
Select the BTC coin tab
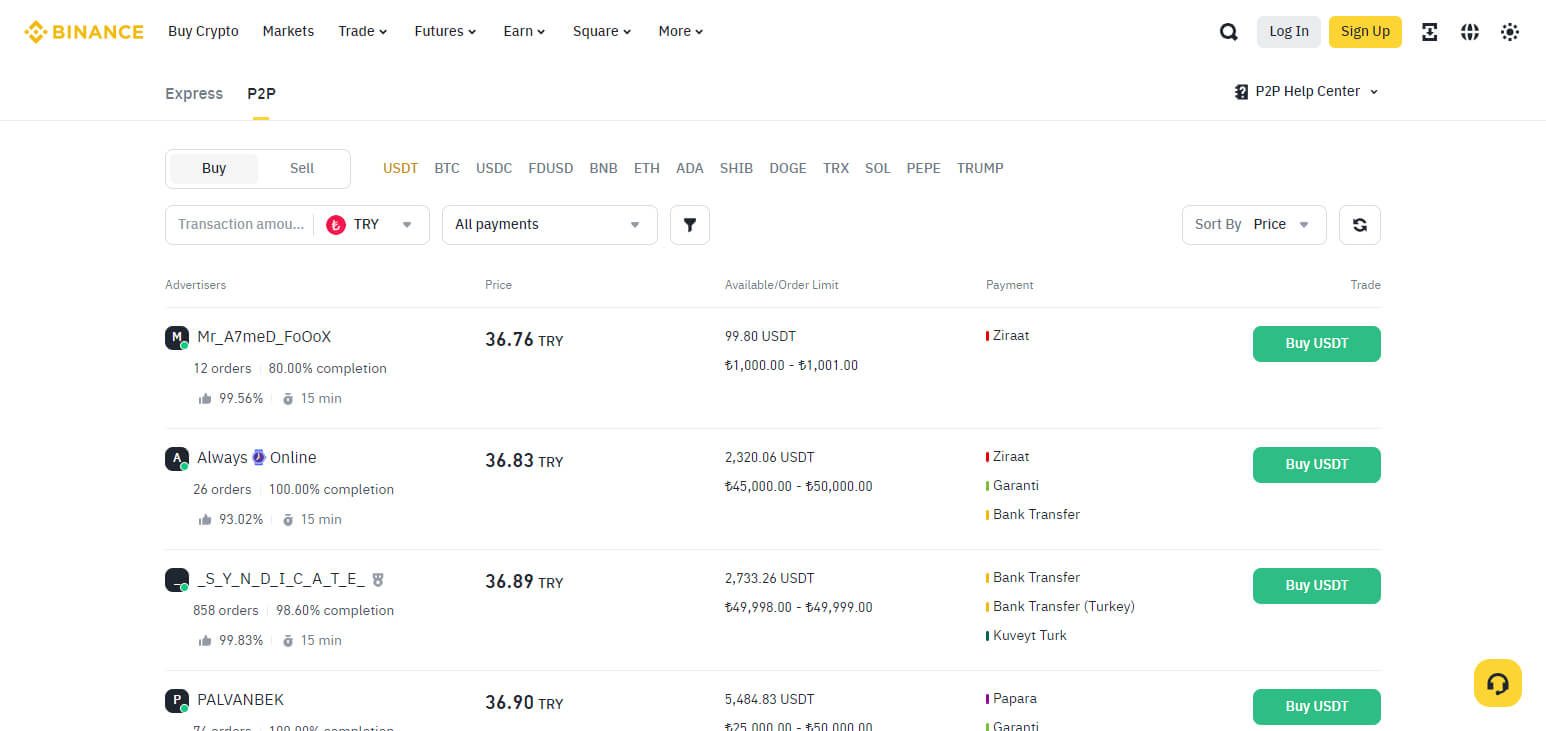[447, 169]
